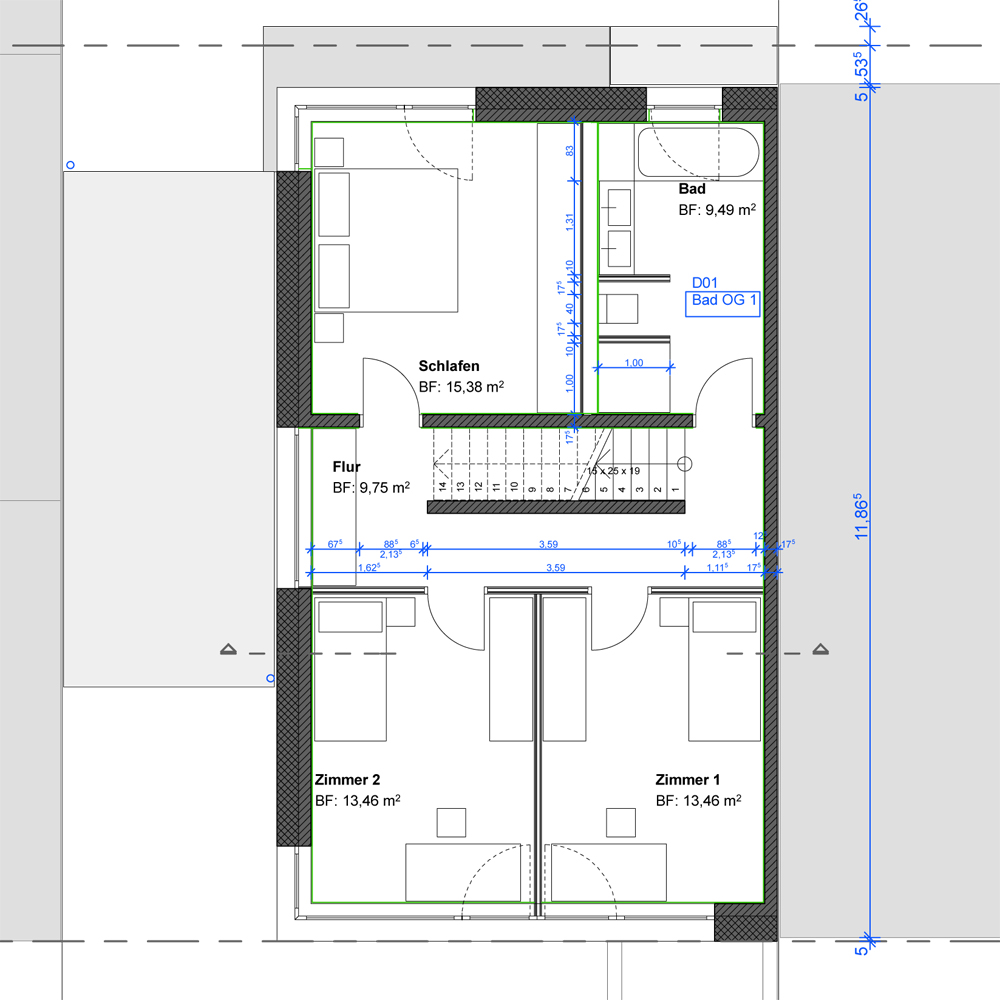The width and height of the screenshot is (1000, 1000).
Task: Click the D01 detail label
Action: [705, 284]
